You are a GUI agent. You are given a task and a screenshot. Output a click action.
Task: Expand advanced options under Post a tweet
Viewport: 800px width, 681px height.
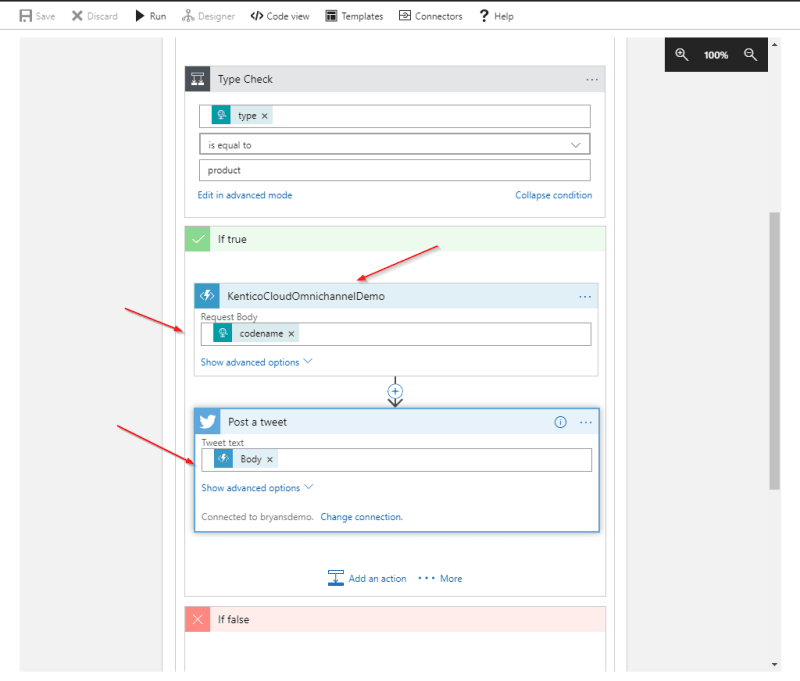click(x=257, y=488)
